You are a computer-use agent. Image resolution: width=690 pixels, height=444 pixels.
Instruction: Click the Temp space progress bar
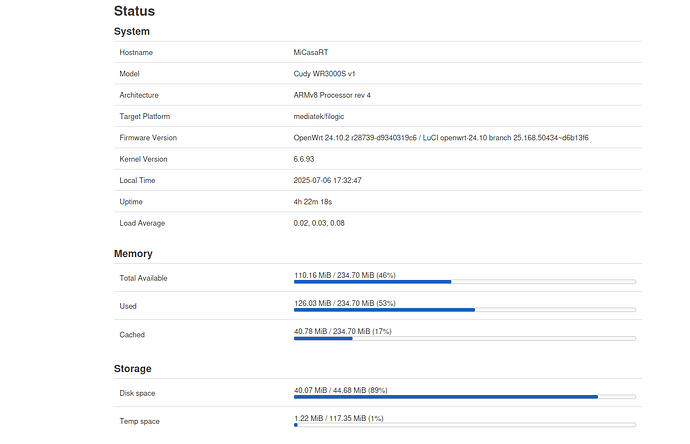pos(465,425)
